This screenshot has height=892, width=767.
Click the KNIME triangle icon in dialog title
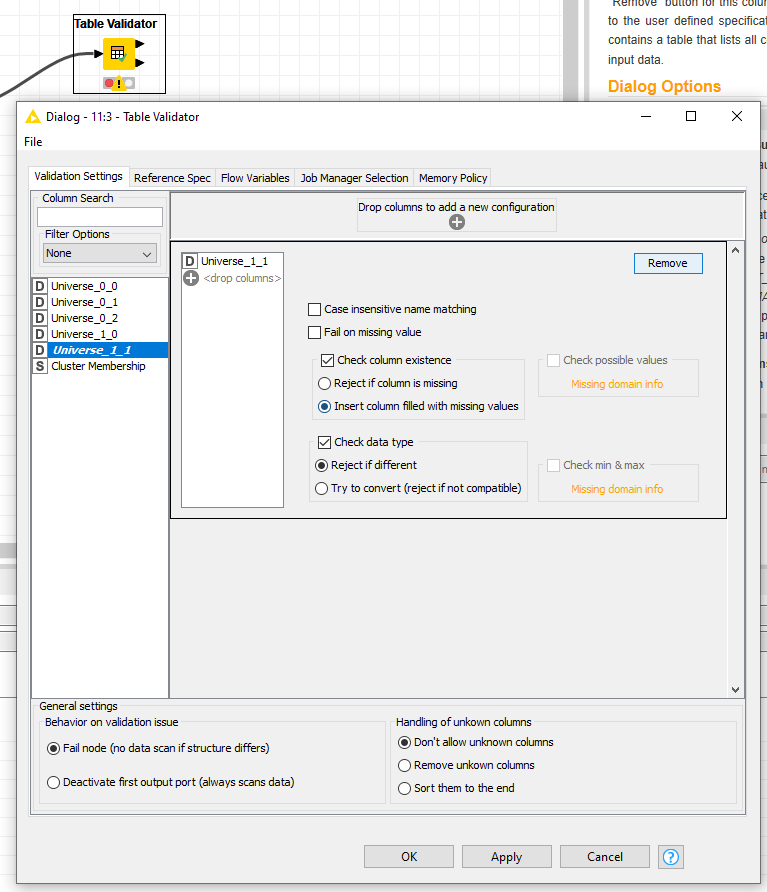click(x=33, y=117)
